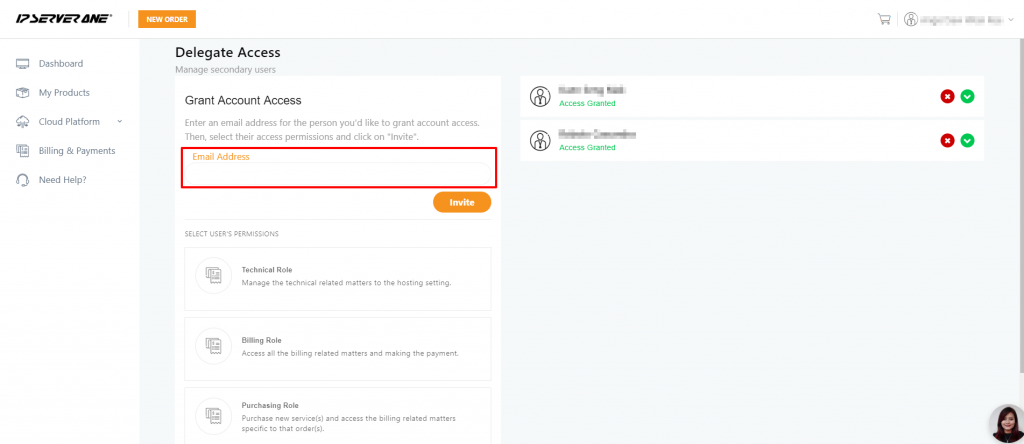Select the Billing Role permission card
Viewport: 1024px width, 444px height.
[x=338, y=349]
